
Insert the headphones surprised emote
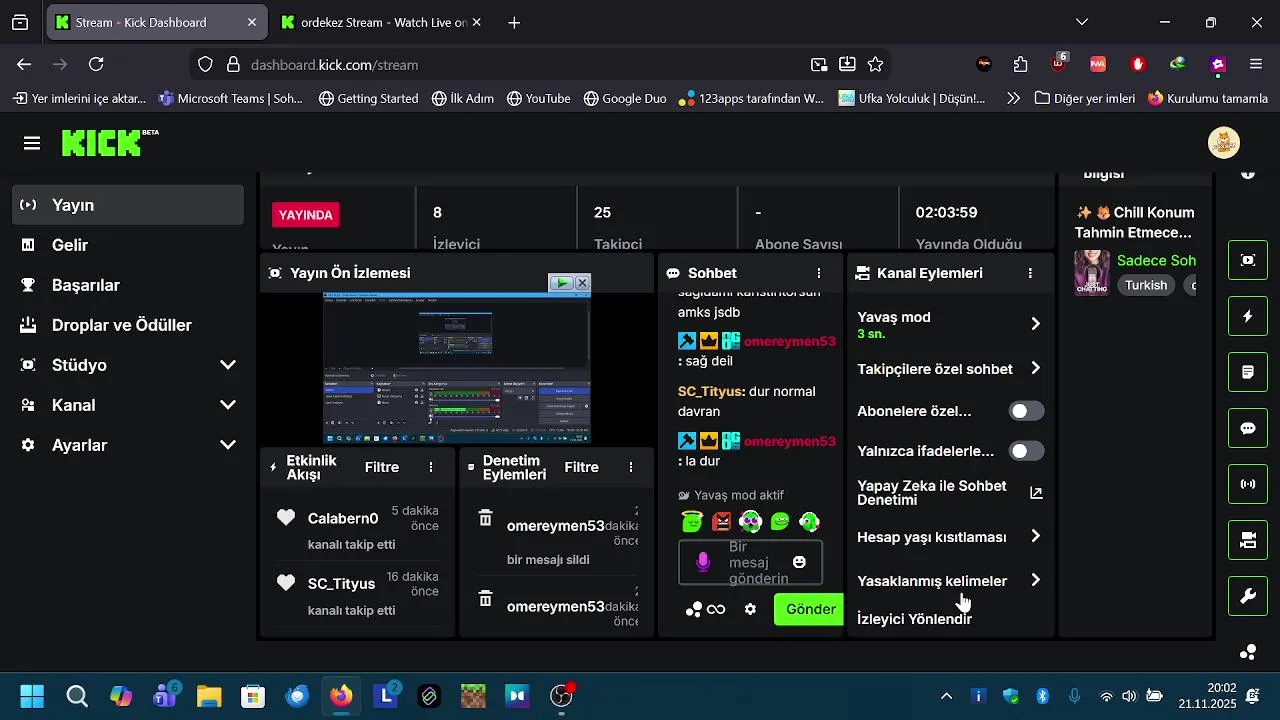pos(751,521)
